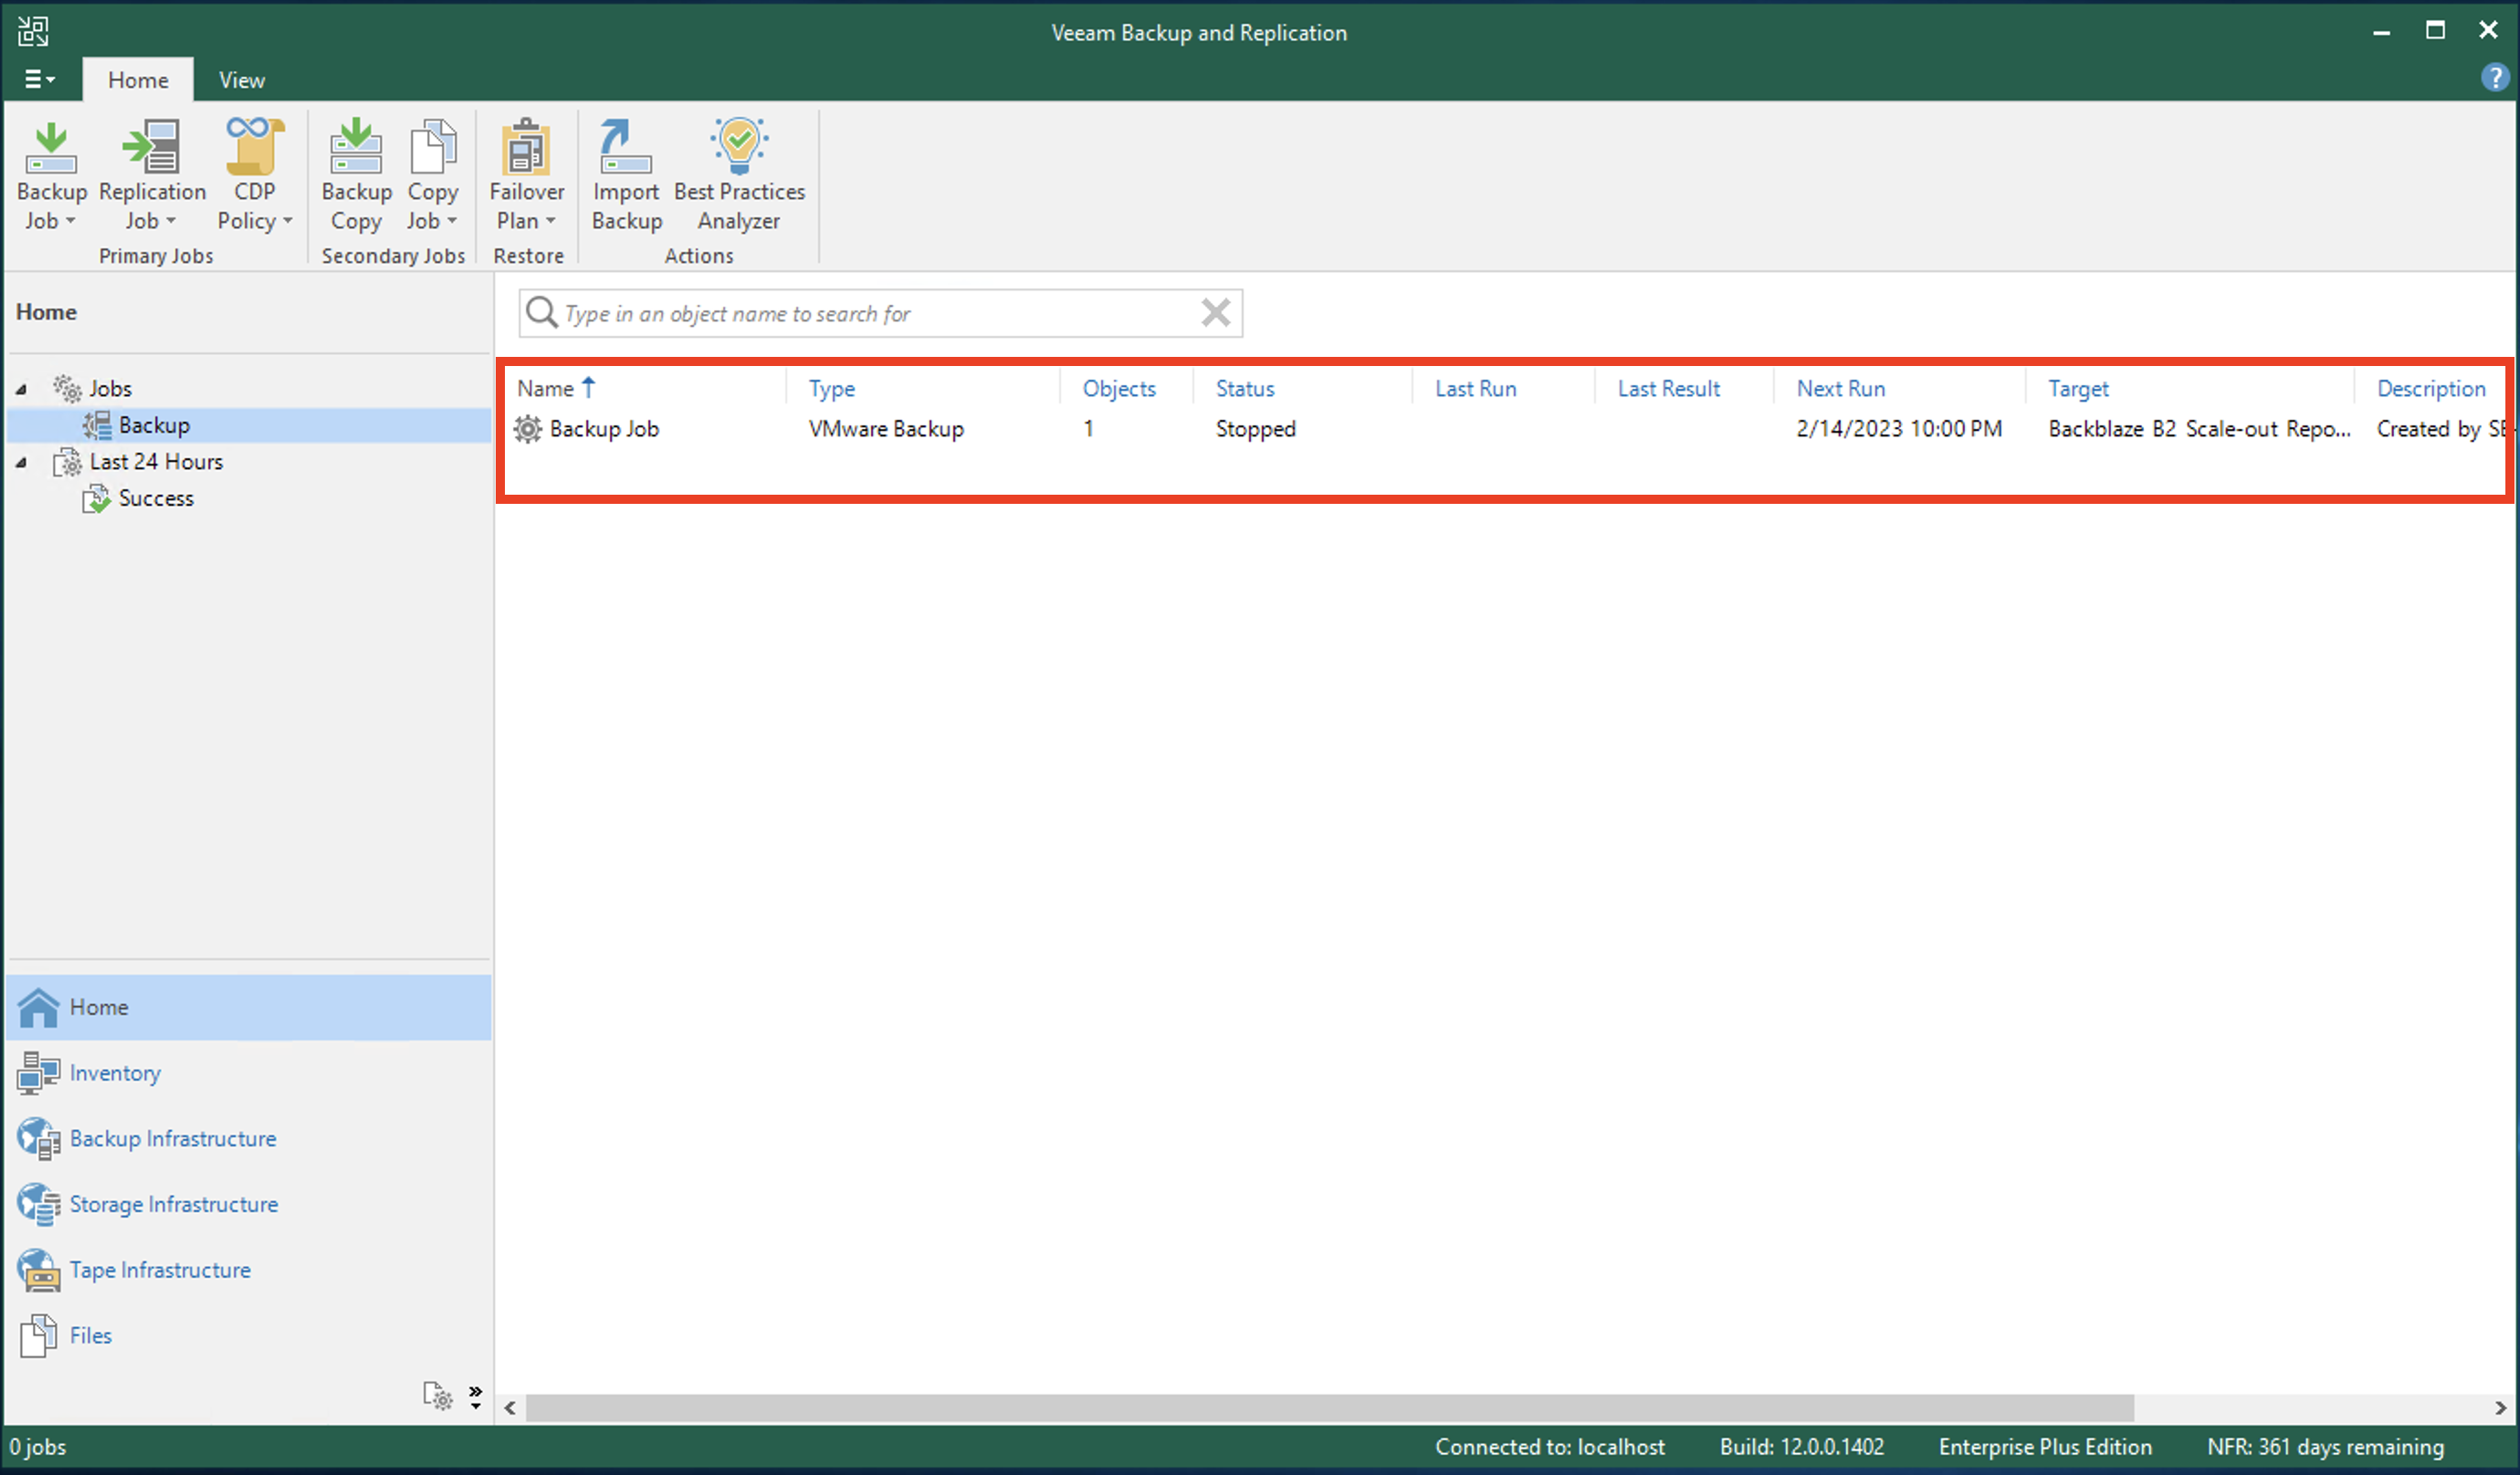Click the Backup Infrastructure navigation icon
This screenshot has height=1475, width=2520.
[x=38, y=1139]
